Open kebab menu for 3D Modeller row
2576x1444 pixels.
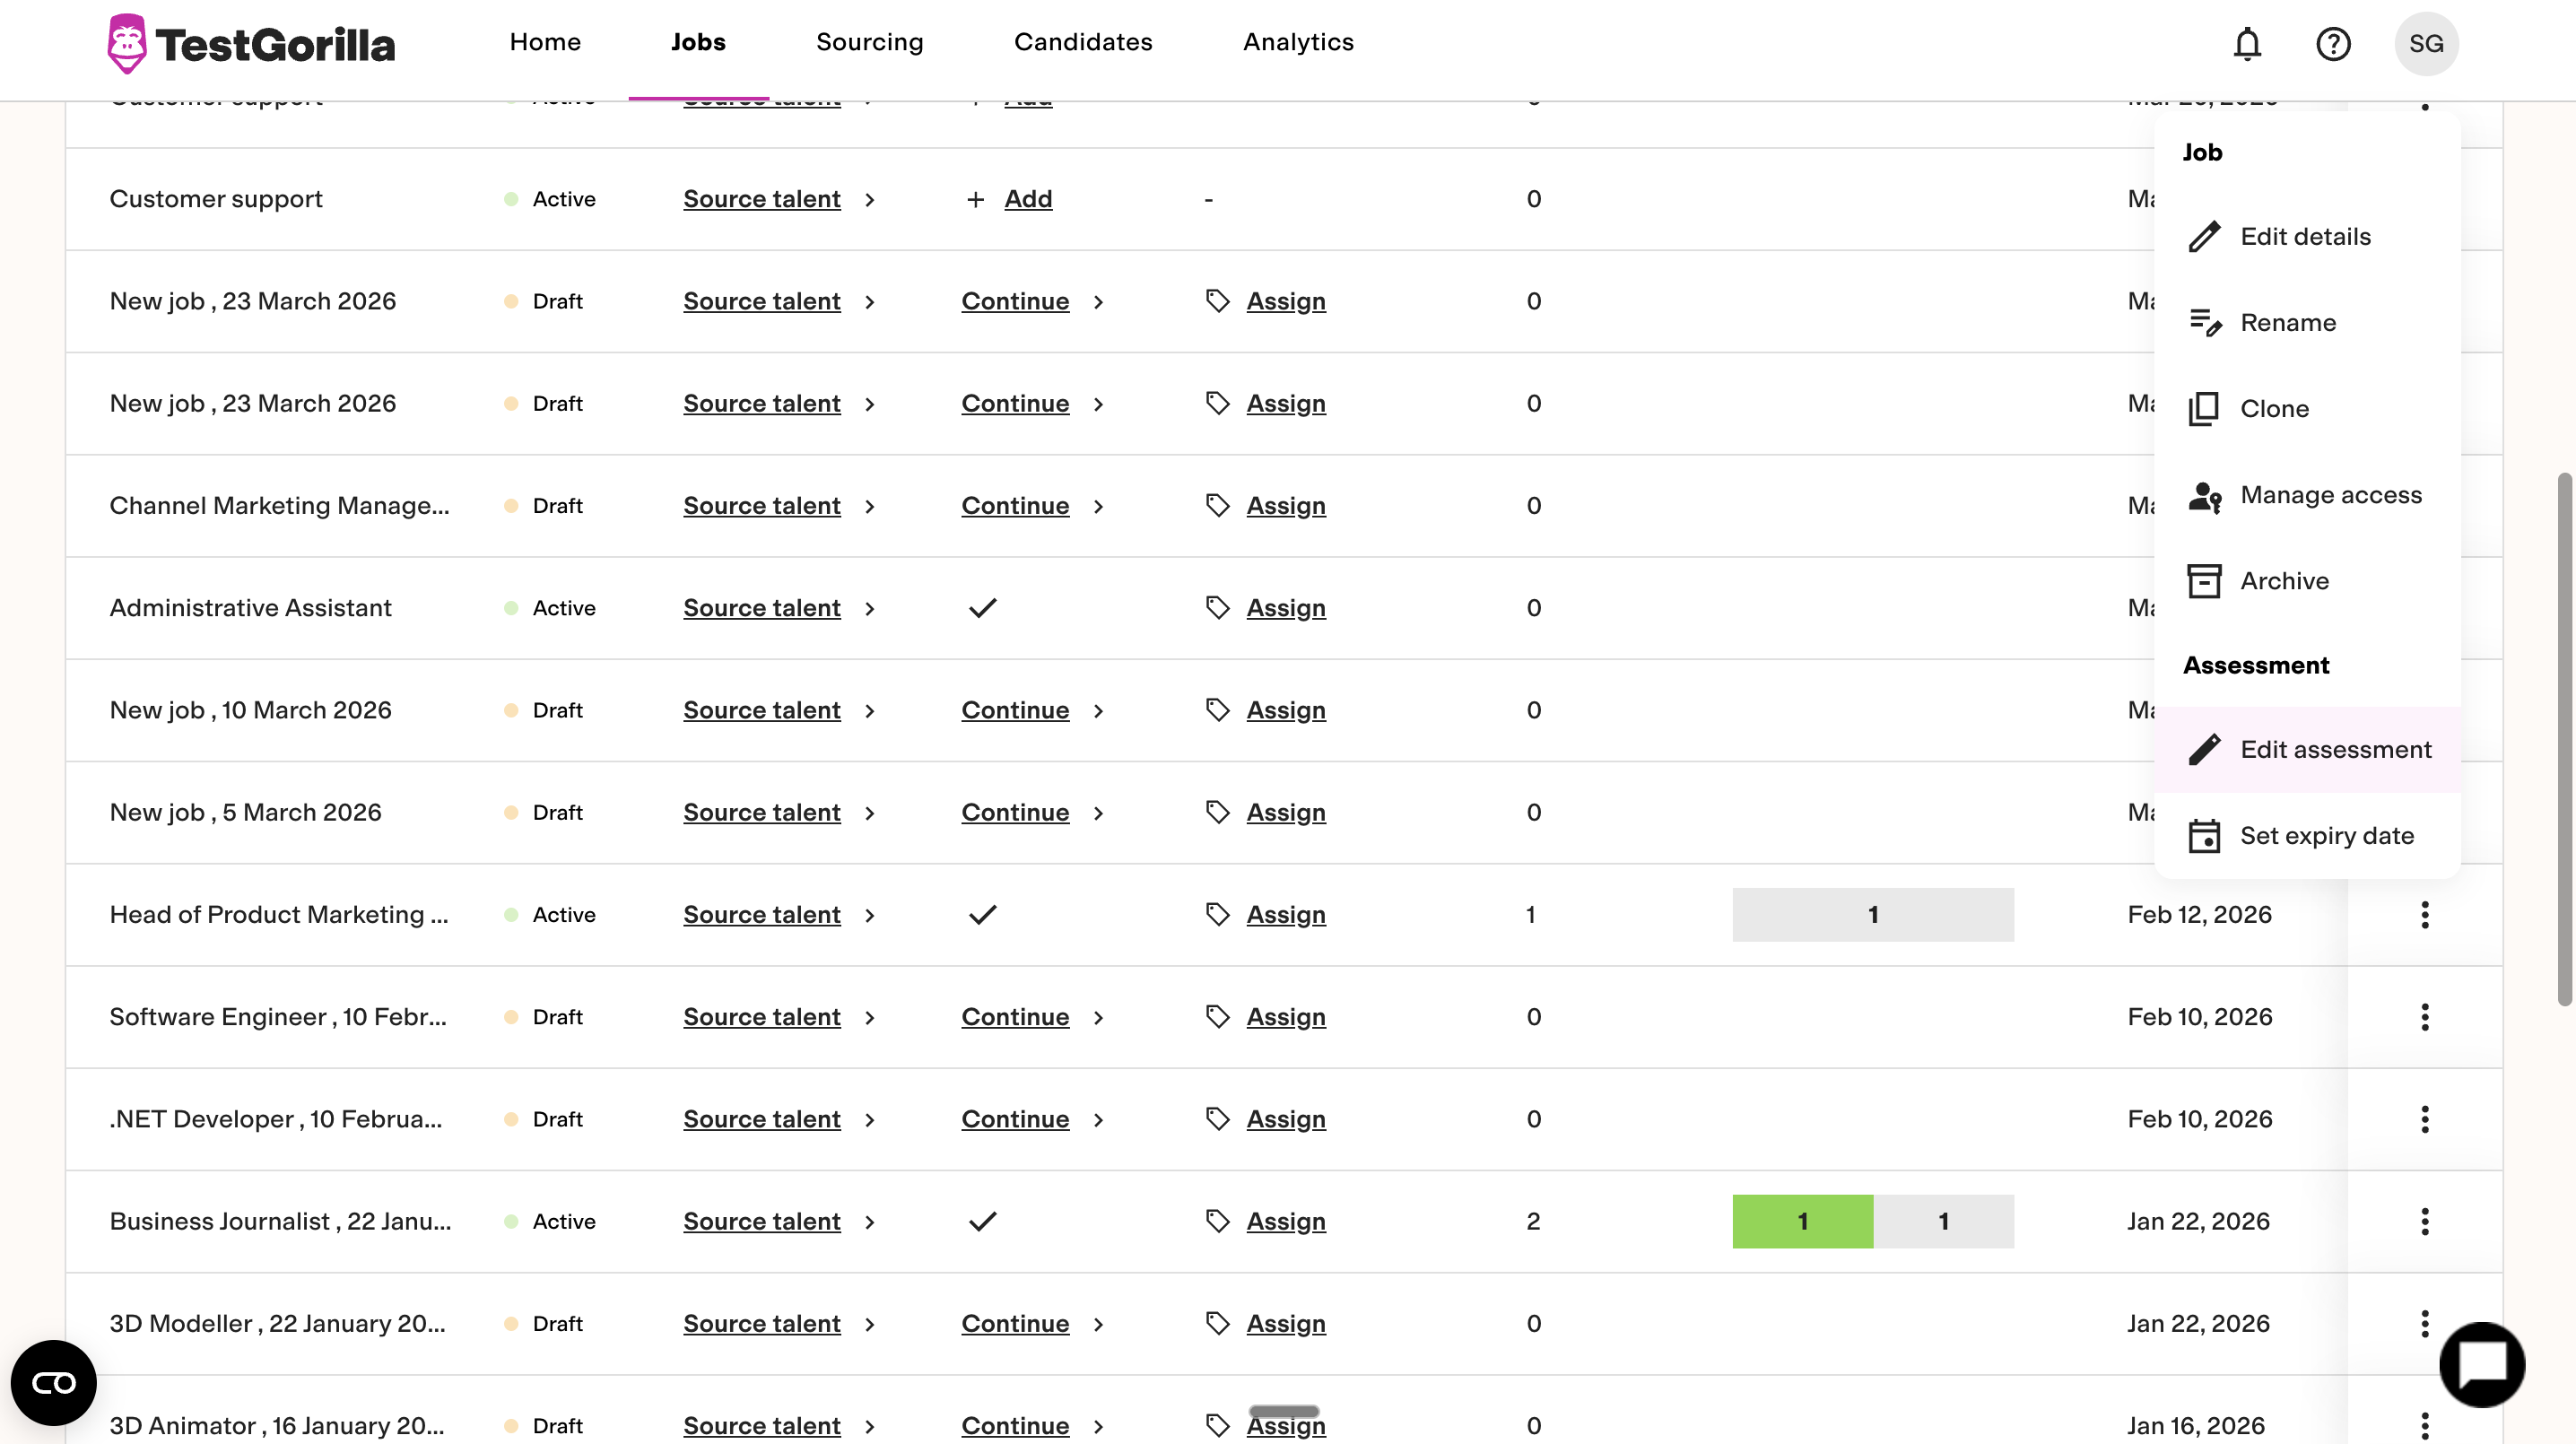tap(2424, 1323)
